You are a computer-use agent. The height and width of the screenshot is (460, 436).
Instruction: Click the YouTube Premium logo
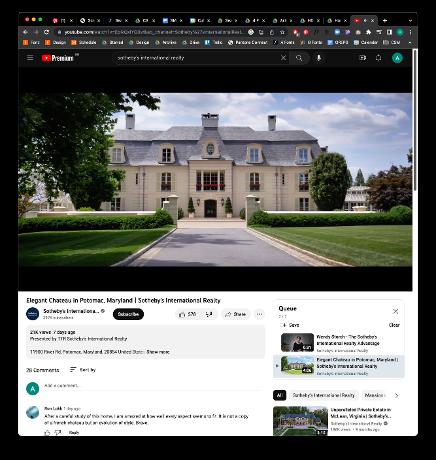pyautogui.click(x=57, y=58)
